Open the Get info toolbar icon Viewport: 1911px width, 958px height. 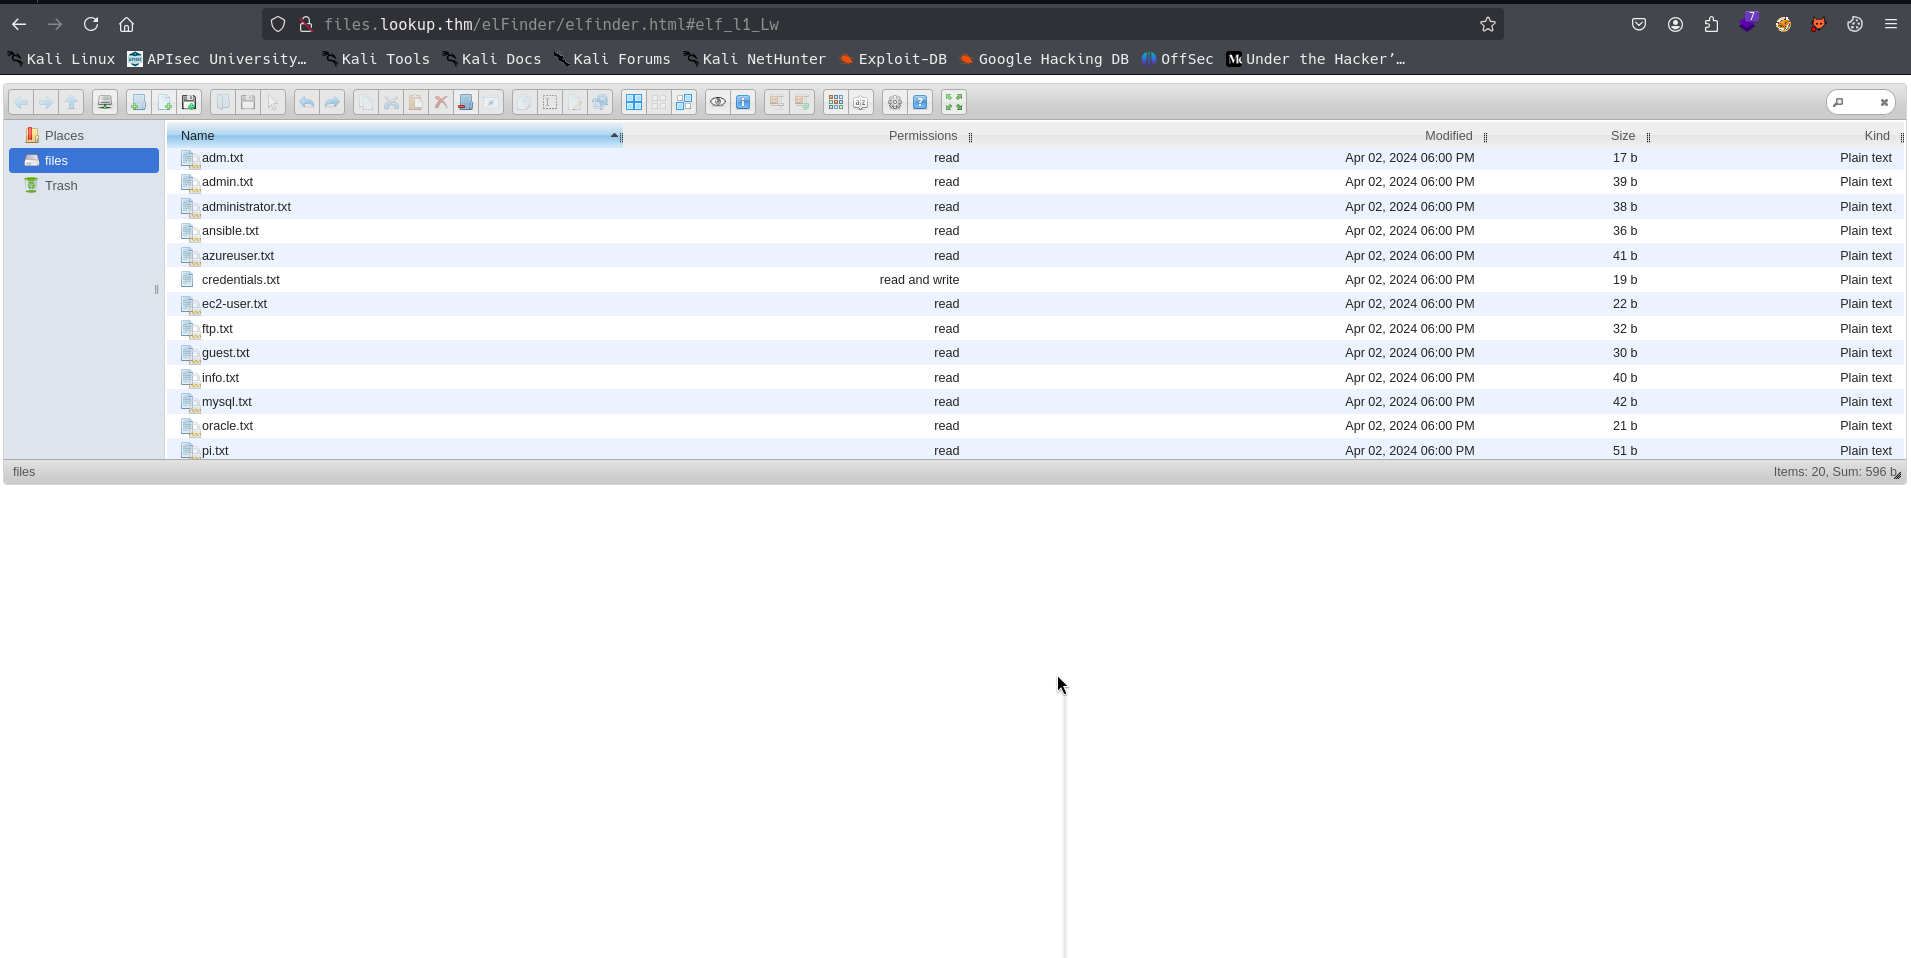(743, 102)
